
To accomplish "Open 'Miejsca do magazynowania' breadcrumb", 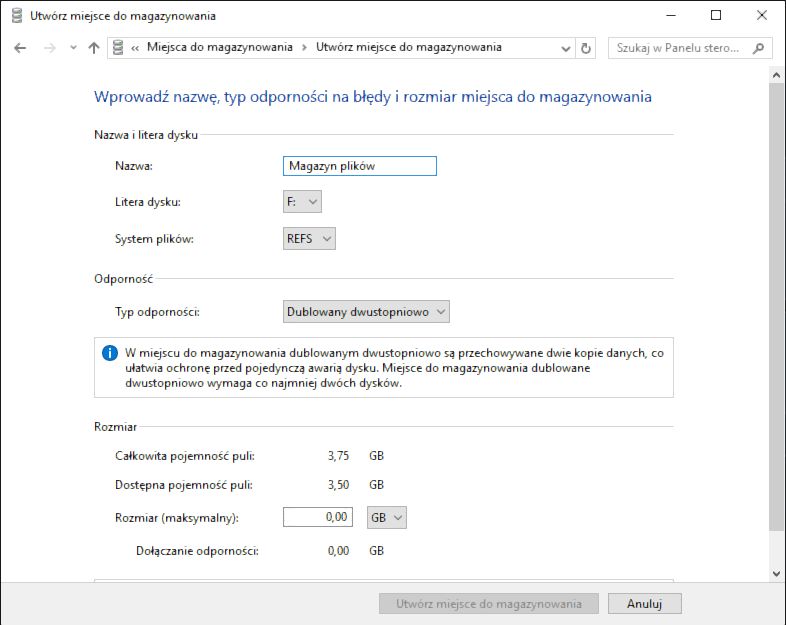I will coord(220,47).
